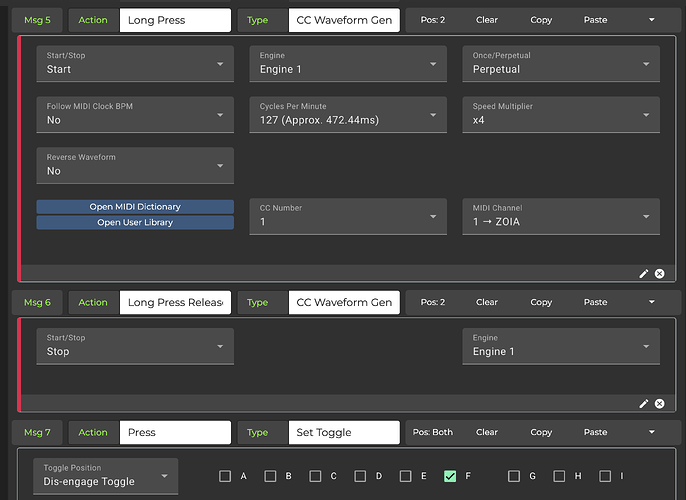Expand the Toggle Position dropdown
686x500 pixels.
106,476
